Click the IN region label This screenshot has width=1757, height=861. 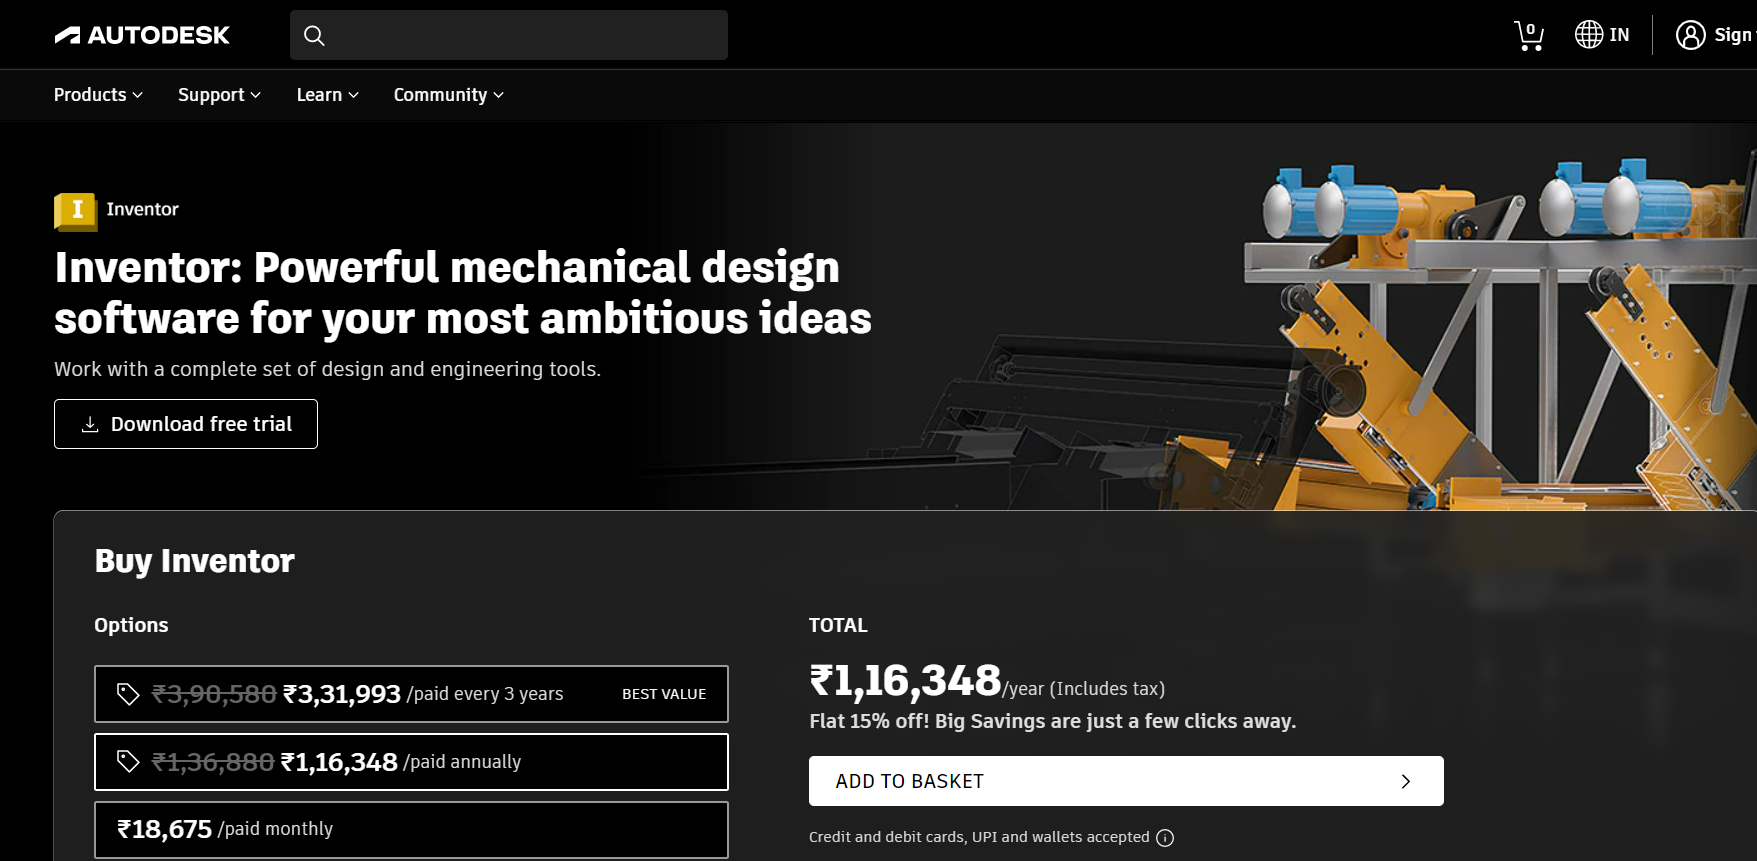(1619, 35)
